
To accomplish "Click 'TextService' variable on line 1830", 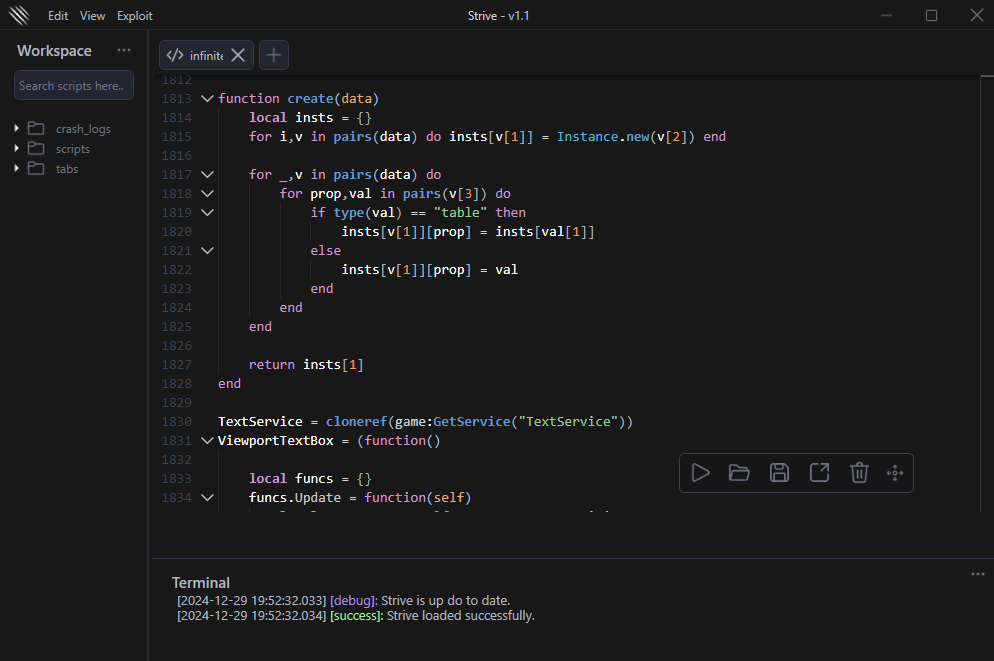I will click(x=261, y=421).
